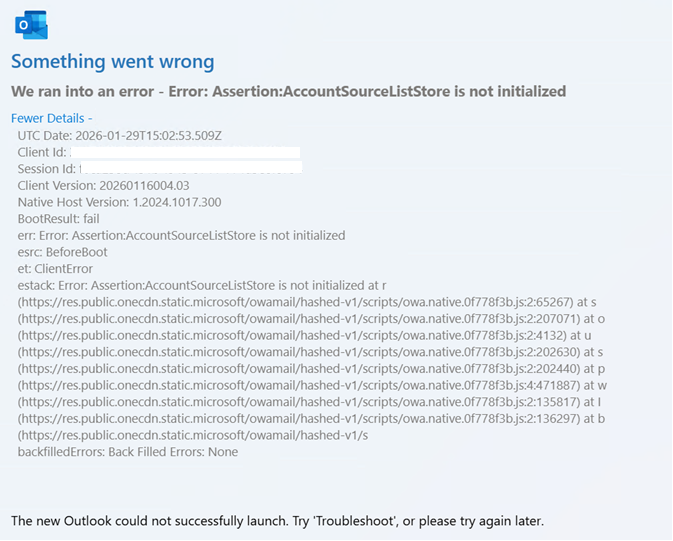673x541 pixels.
Task: Select the assertion error message heading
Action: 288,91
